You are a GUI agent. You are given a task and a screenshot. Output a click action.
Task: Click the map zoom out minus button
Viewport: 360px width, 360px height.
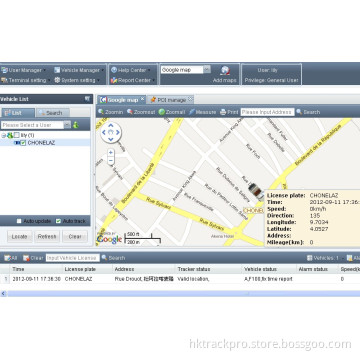(x=111, y=160)
